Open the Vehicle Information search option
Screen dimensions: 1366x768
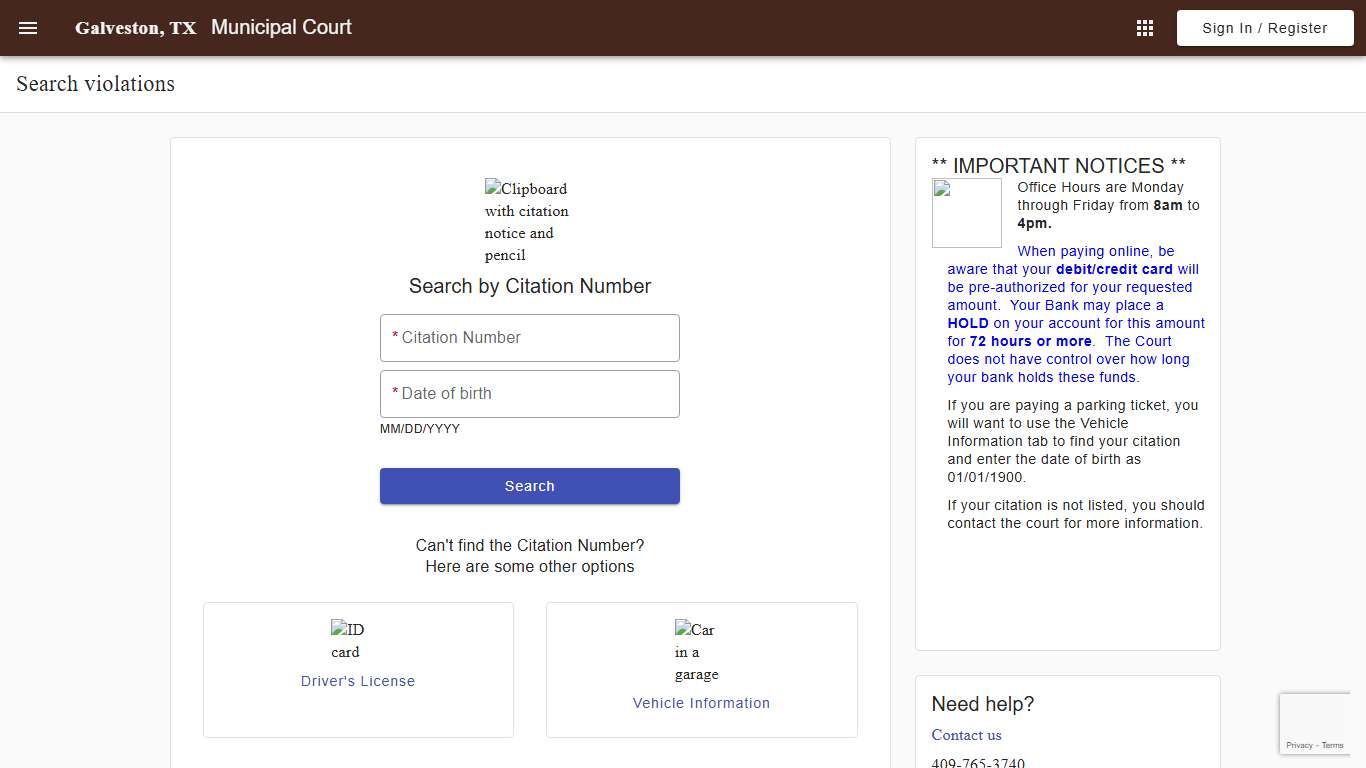pyautogui.click(x=701, y=703)
